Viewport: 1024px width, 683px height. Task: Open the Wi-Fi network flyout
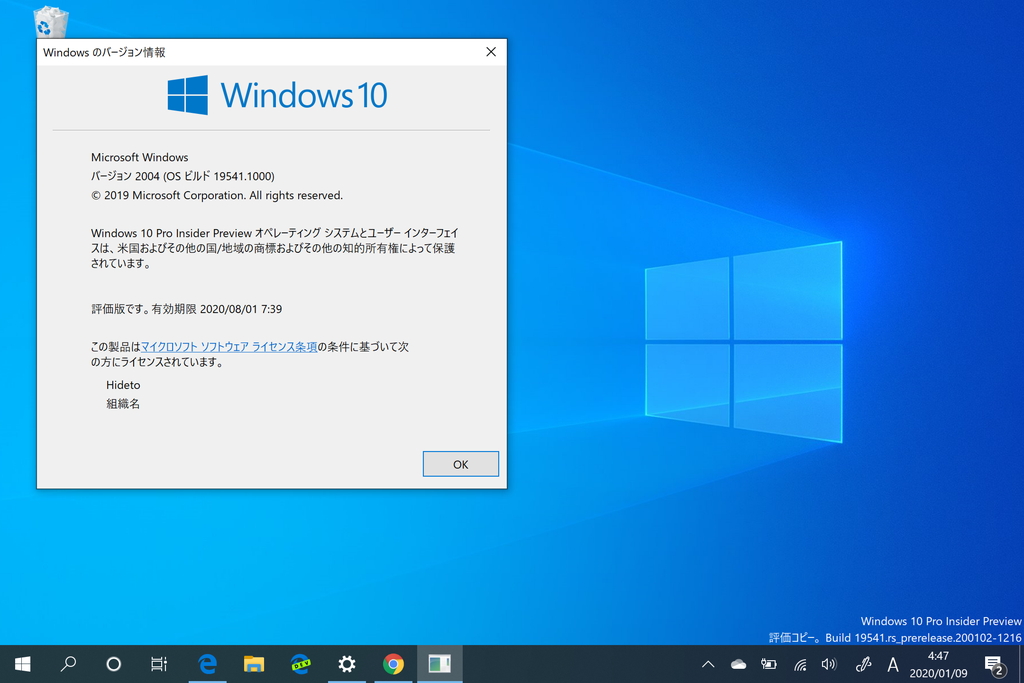click(x=799, y=664)
